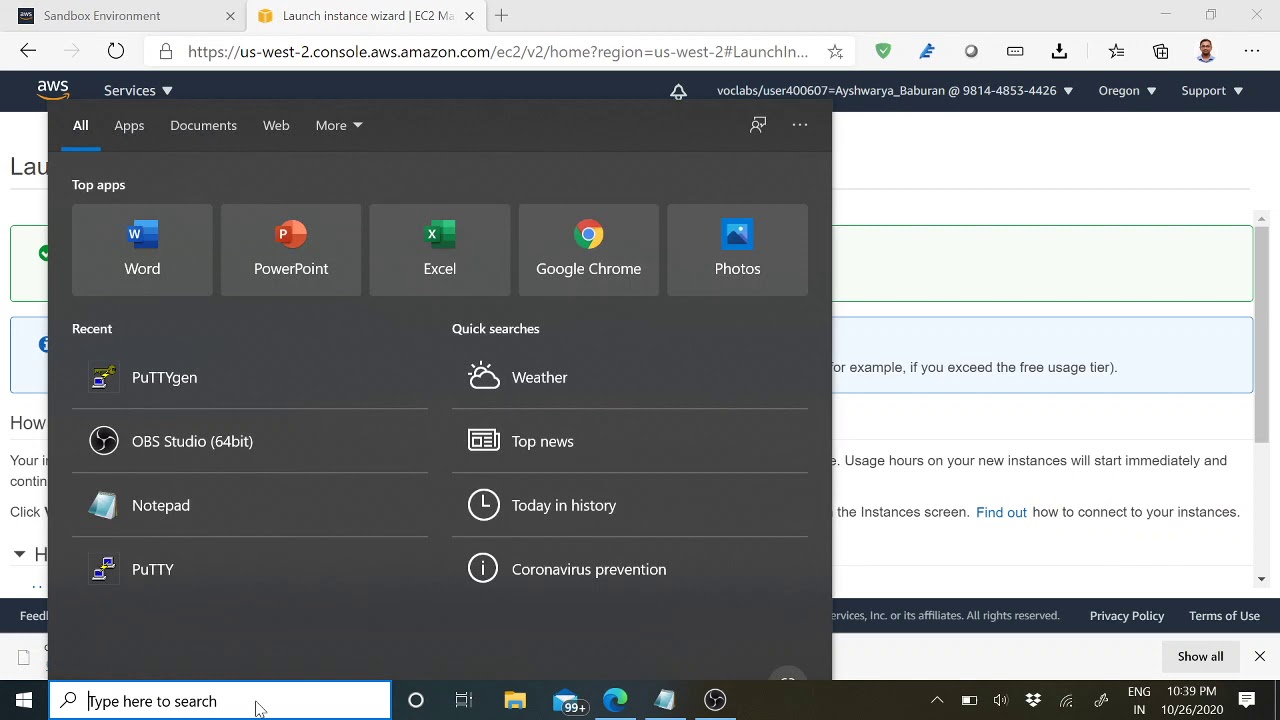This screenshot has height=720, width=1280.
Task: Launch PowerPoint from Top apps
Action: pos(291,250)
